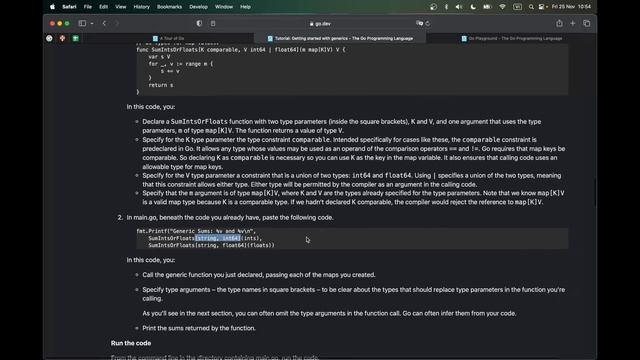This screenshot has width=640, height=360.
Task: Open the History menu
Action: [x=141, y=7]
